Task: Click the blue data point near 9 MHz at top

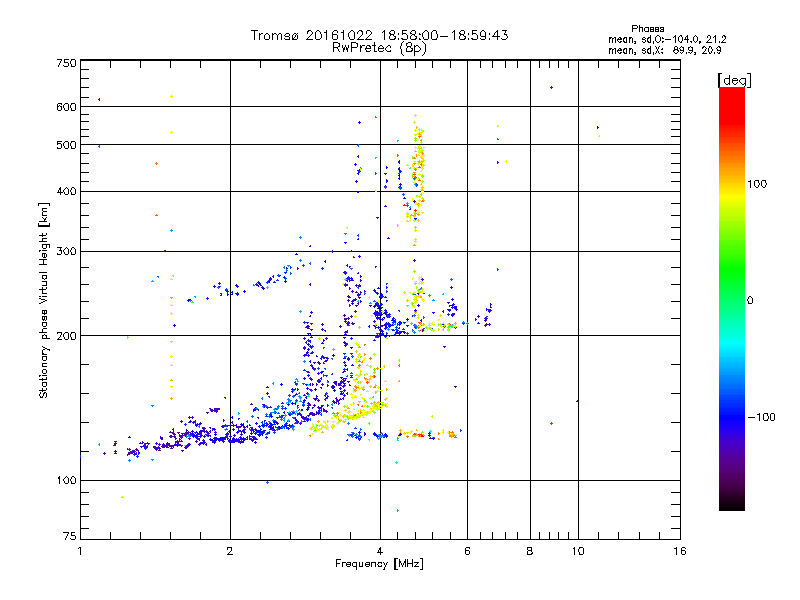Action: (x=552, y=88)
